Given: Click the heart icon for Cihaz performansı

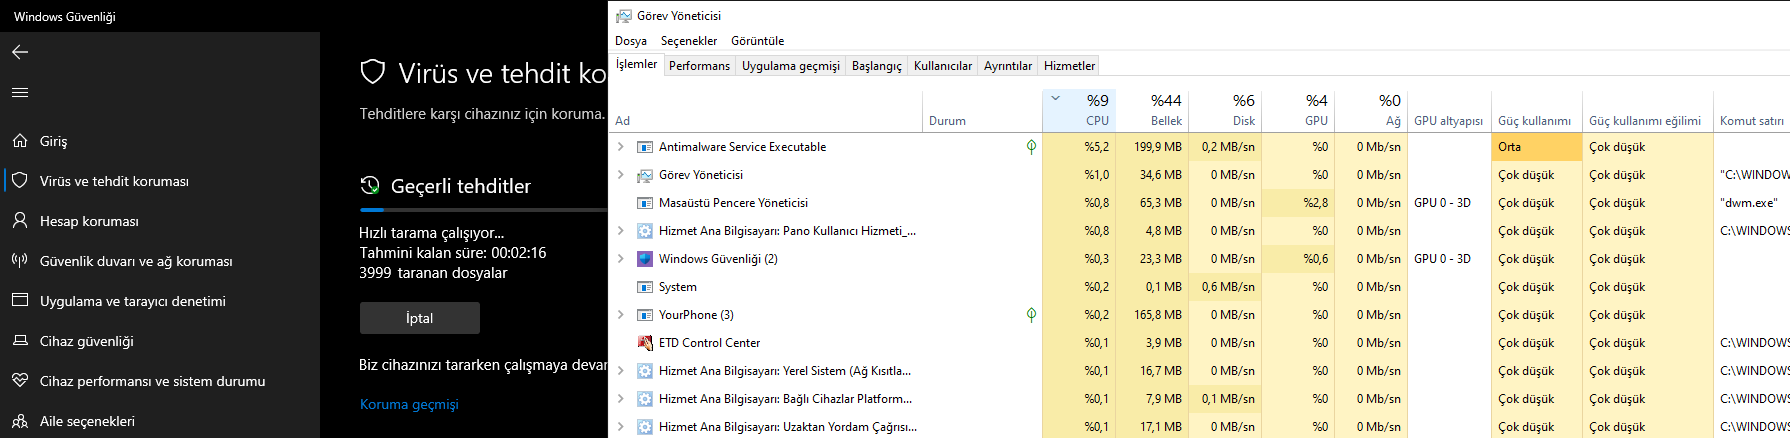Looking at the screenshot, I should tap(20, 381).
